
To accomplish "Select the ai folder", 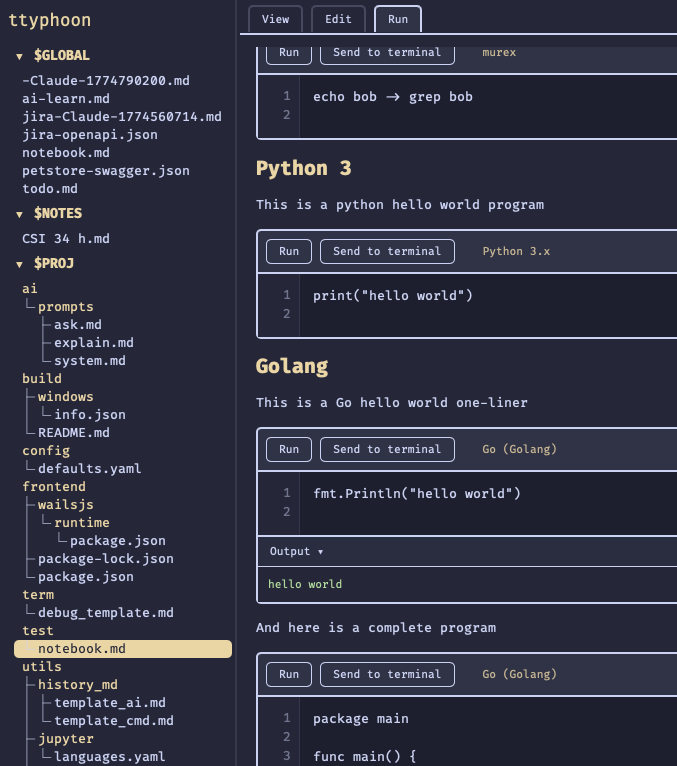I will [x=30, y=289].
